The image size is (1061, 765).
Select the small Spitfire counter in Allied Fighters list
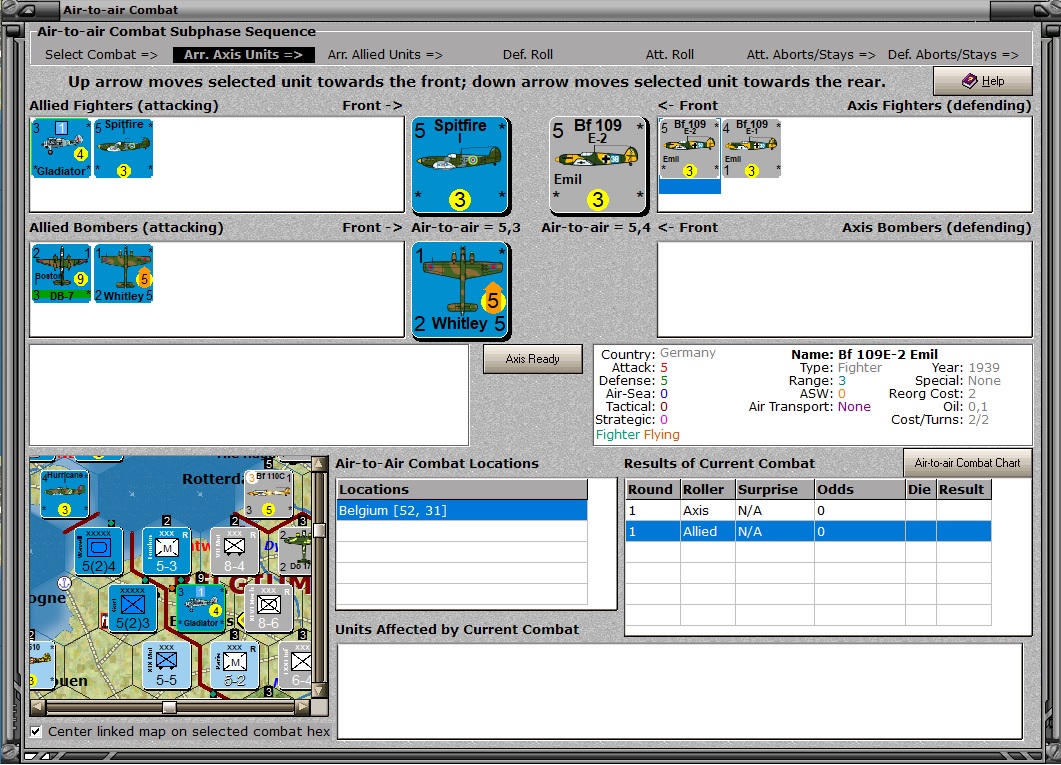(x=124, y=148)
